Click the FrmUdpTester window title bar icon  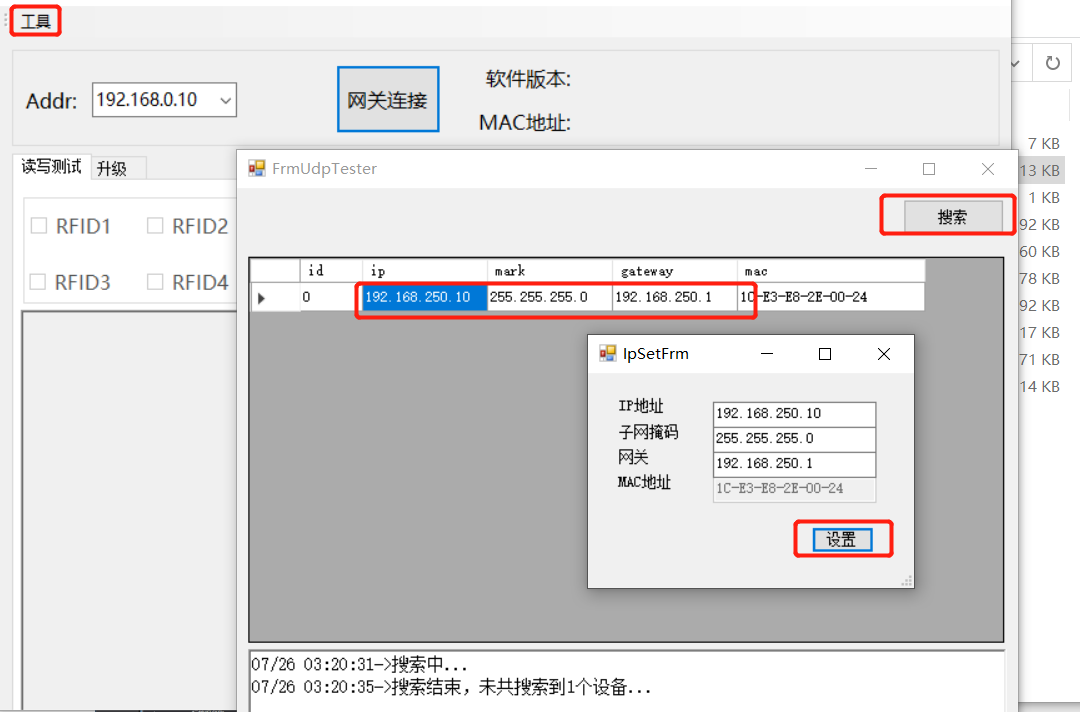pyautogui.click(x=258, y=169)
